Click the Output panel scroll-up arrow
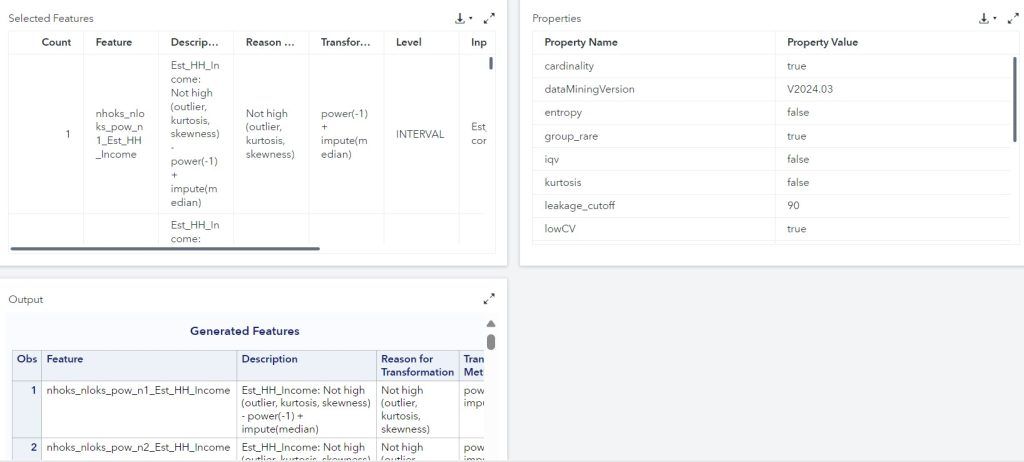 490,324
